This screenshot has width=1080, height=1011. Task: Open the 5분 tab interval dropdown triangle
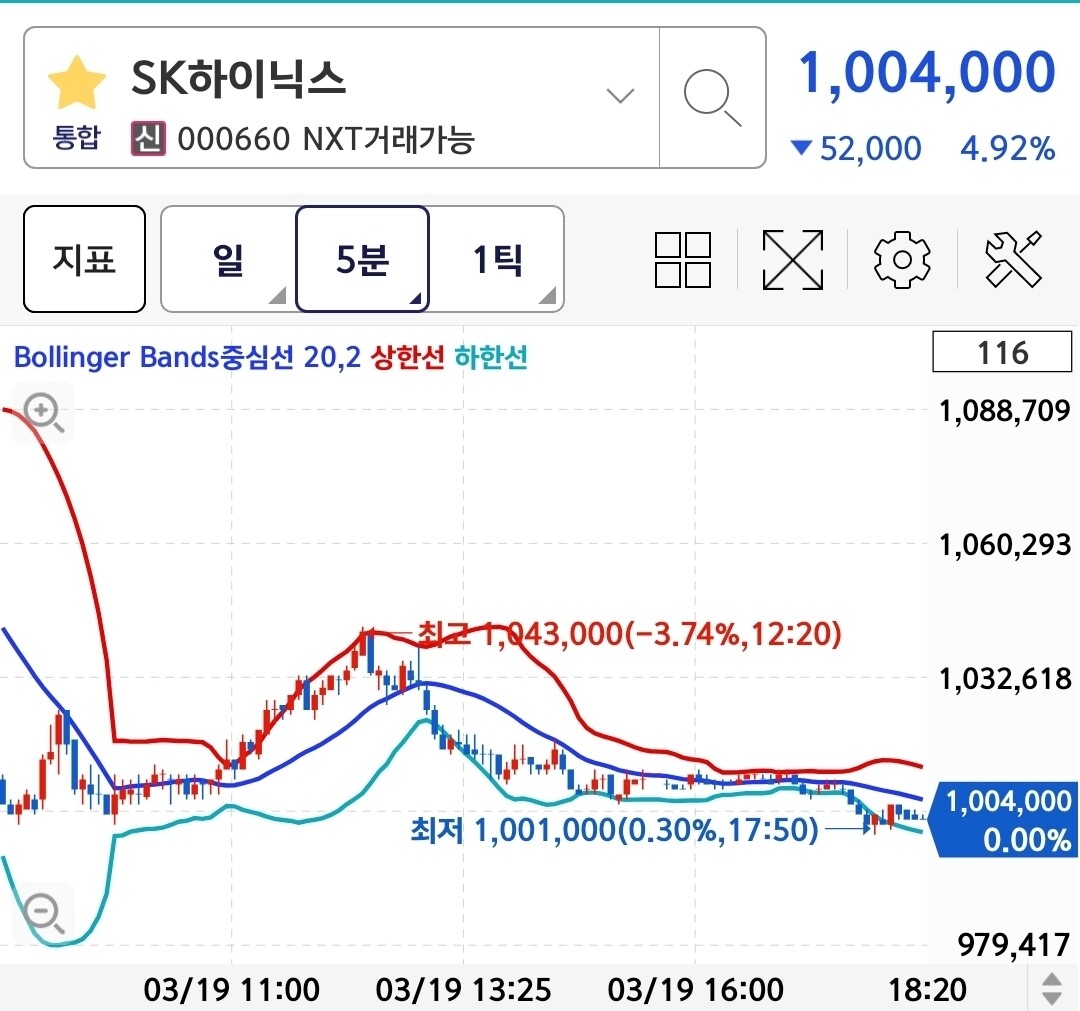tap(415, 298)
